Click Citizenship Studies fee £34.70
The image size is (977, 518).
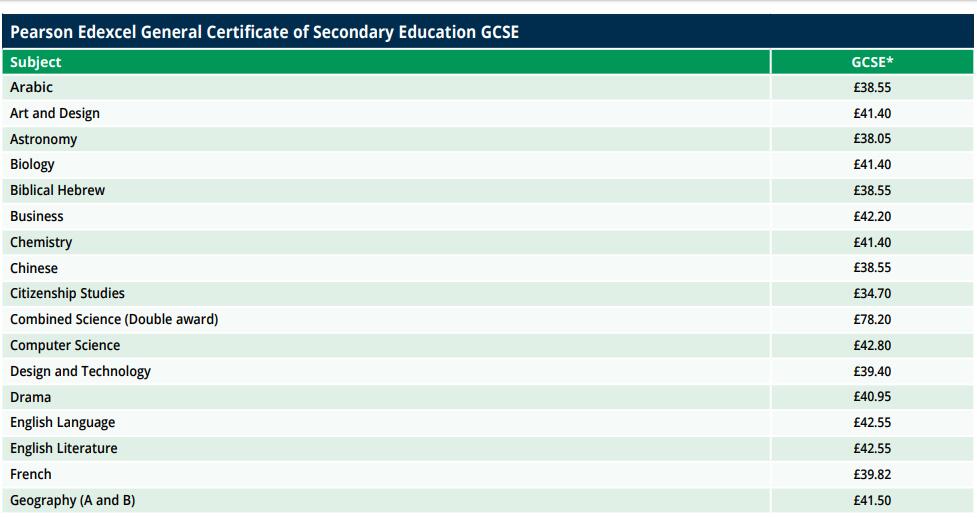pyautogui.click(x=872, y=293)
